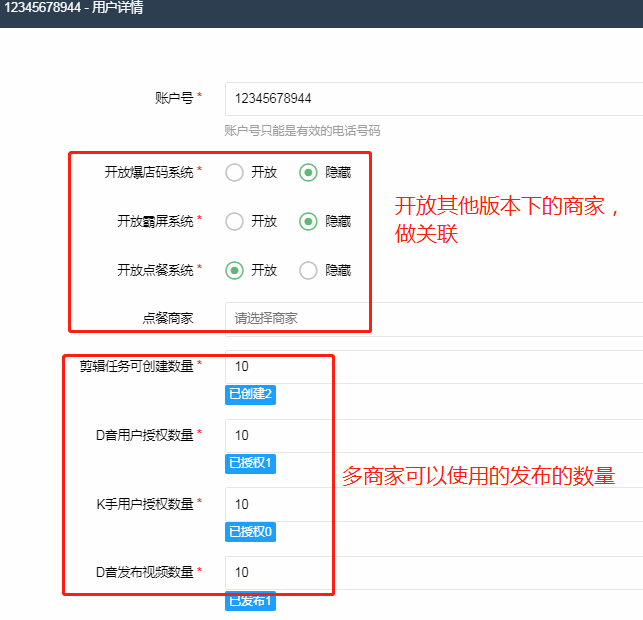Click the K手用户授权数量 label
643x620 pixels.
point(145,504)
